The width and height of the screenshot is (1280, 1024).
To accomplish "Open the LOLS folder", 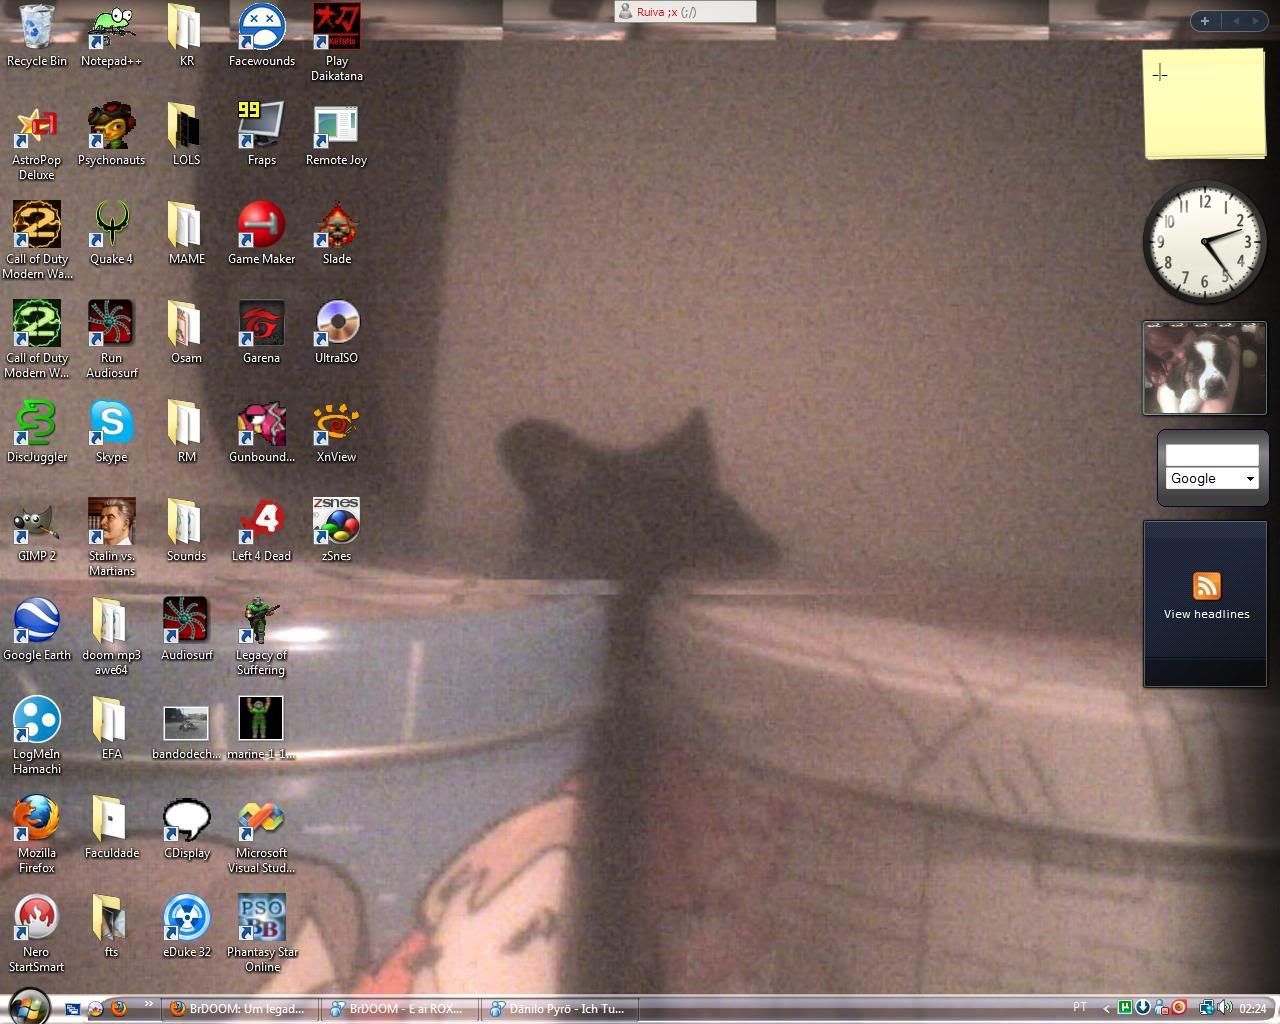I will click(x=186, y=134).
